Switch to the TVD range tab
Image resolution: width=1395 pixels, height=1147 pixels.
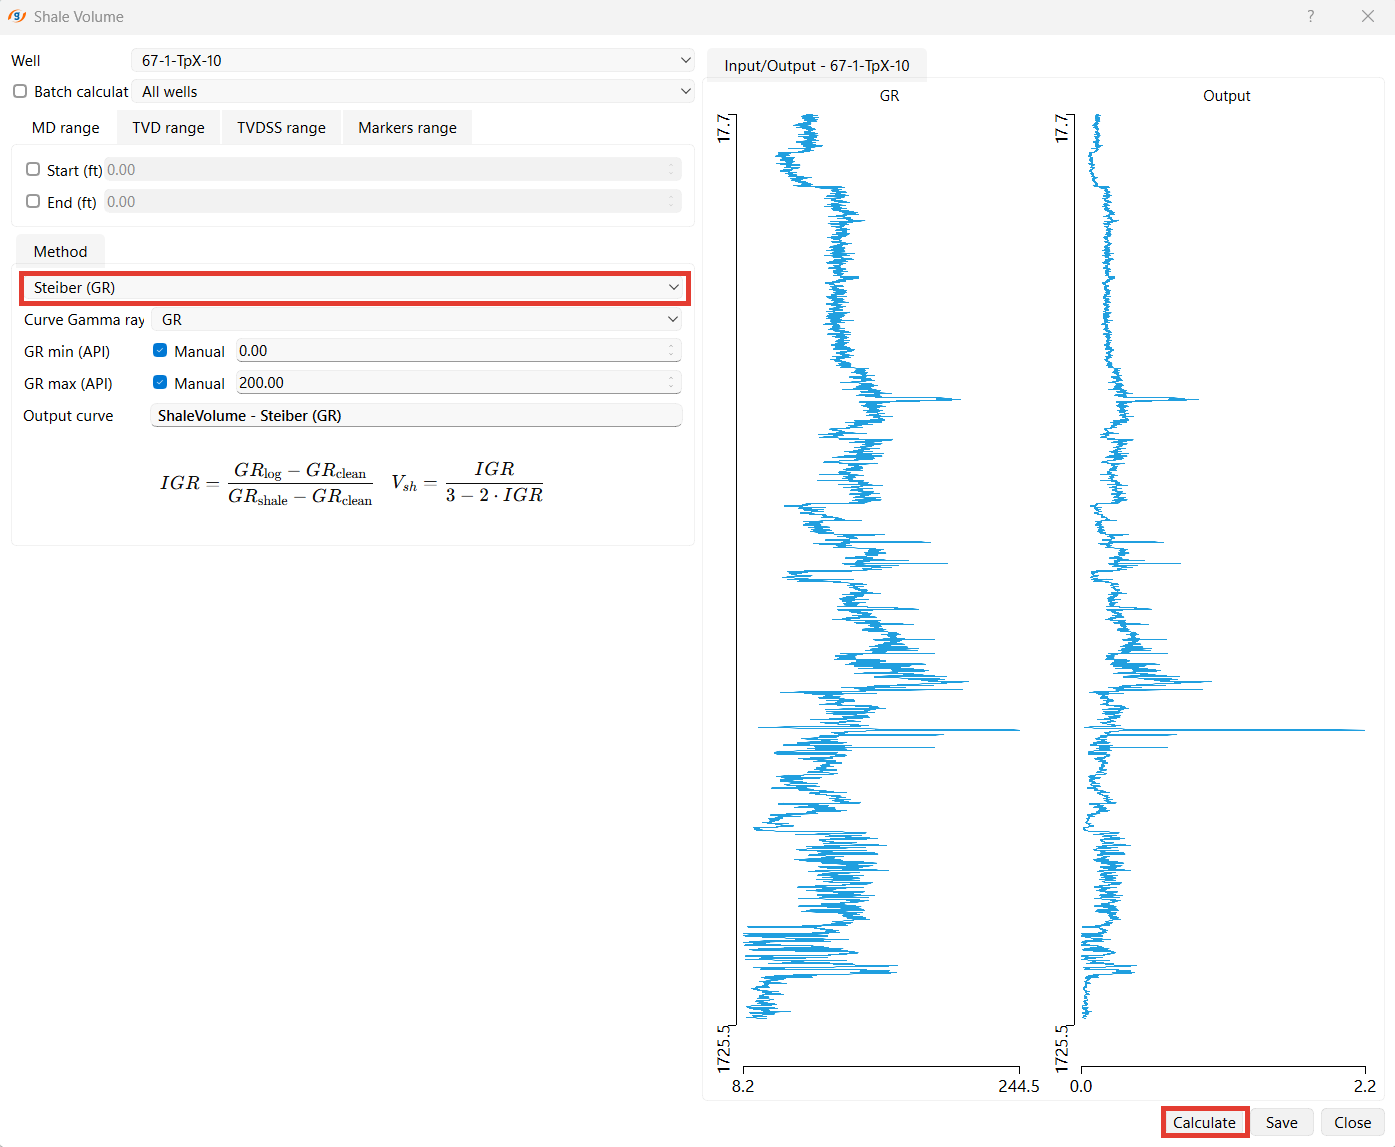(x=167, y=127)
